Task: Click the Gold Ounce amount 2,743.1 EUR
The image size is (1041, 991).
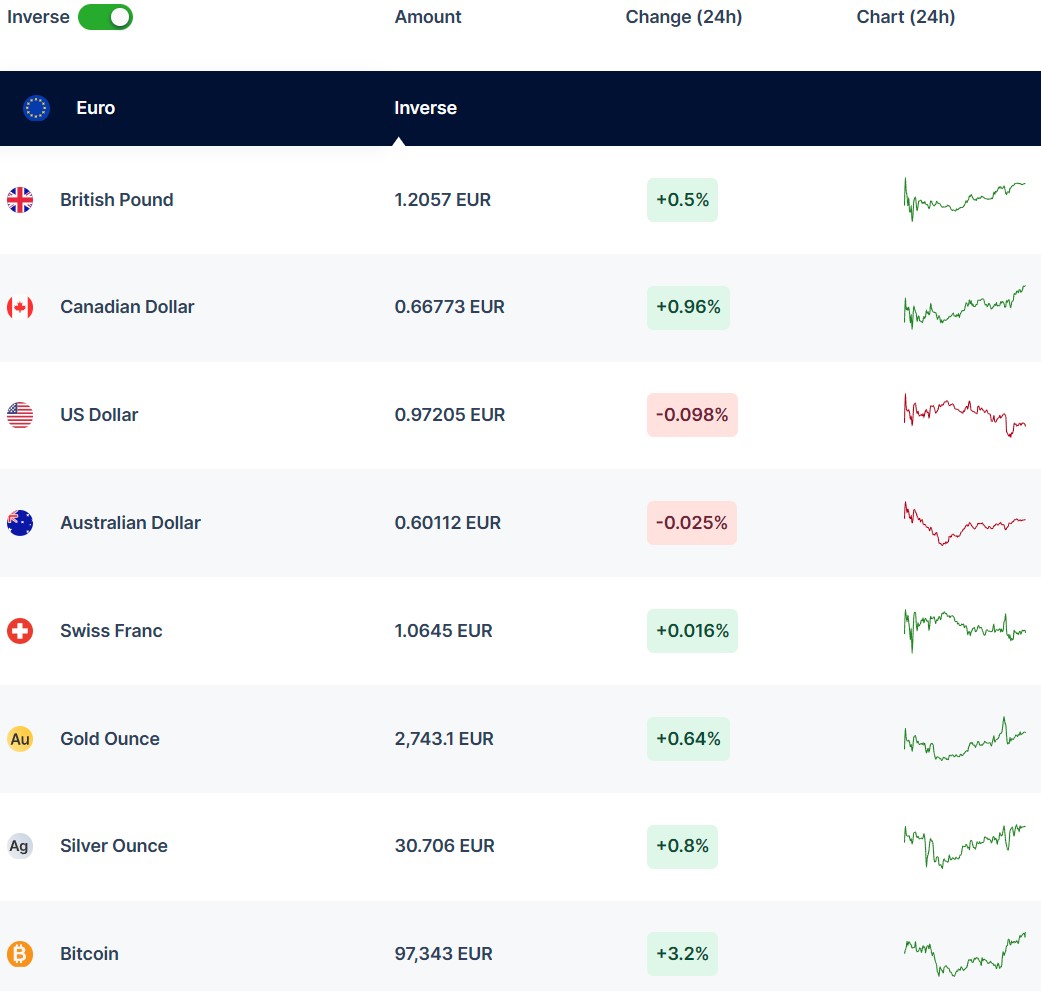Action: [444, 739]
